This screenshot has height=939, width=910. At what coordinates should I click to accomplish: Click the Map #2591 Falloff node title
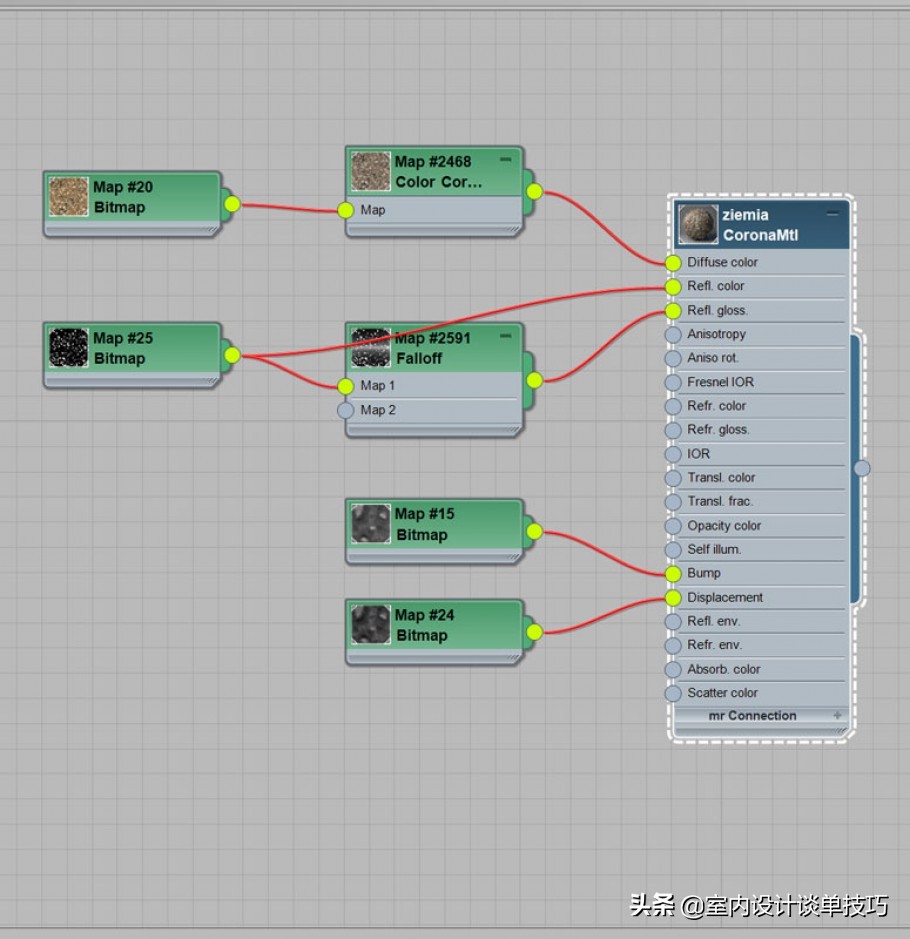click(x=432, y=349)
